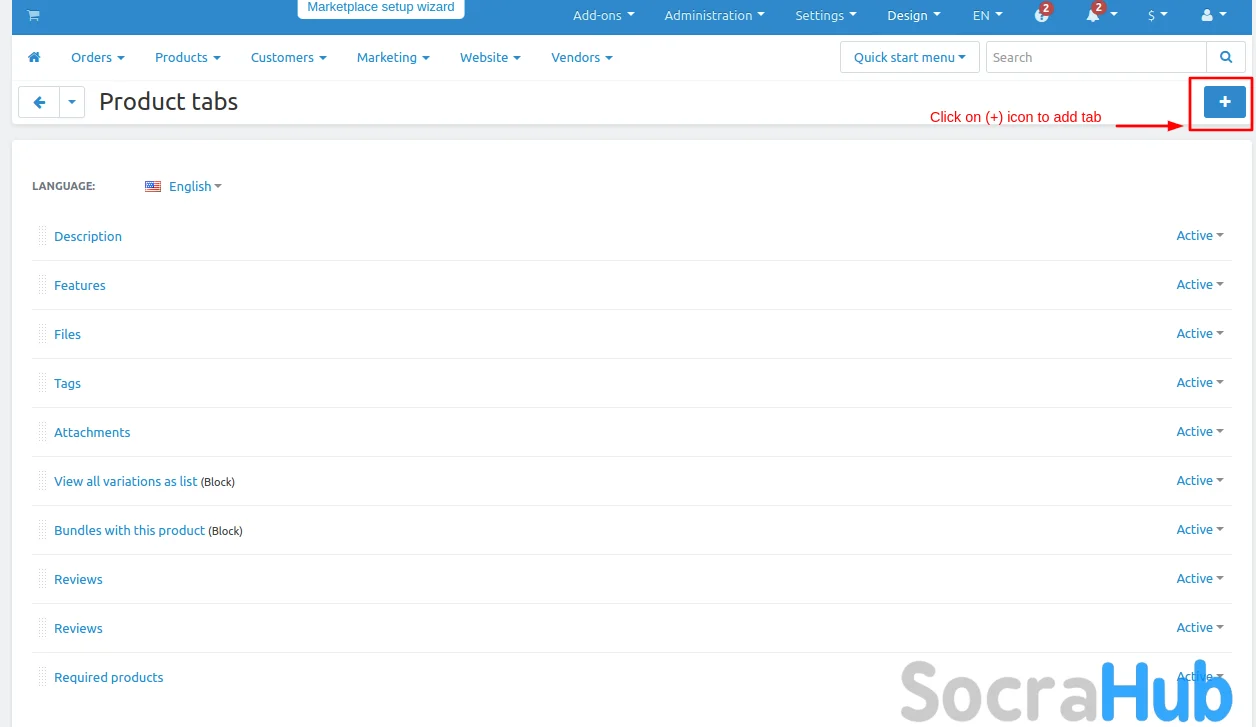
Task: Toggle Active status for Features tab
Action: pos(1200,285)
